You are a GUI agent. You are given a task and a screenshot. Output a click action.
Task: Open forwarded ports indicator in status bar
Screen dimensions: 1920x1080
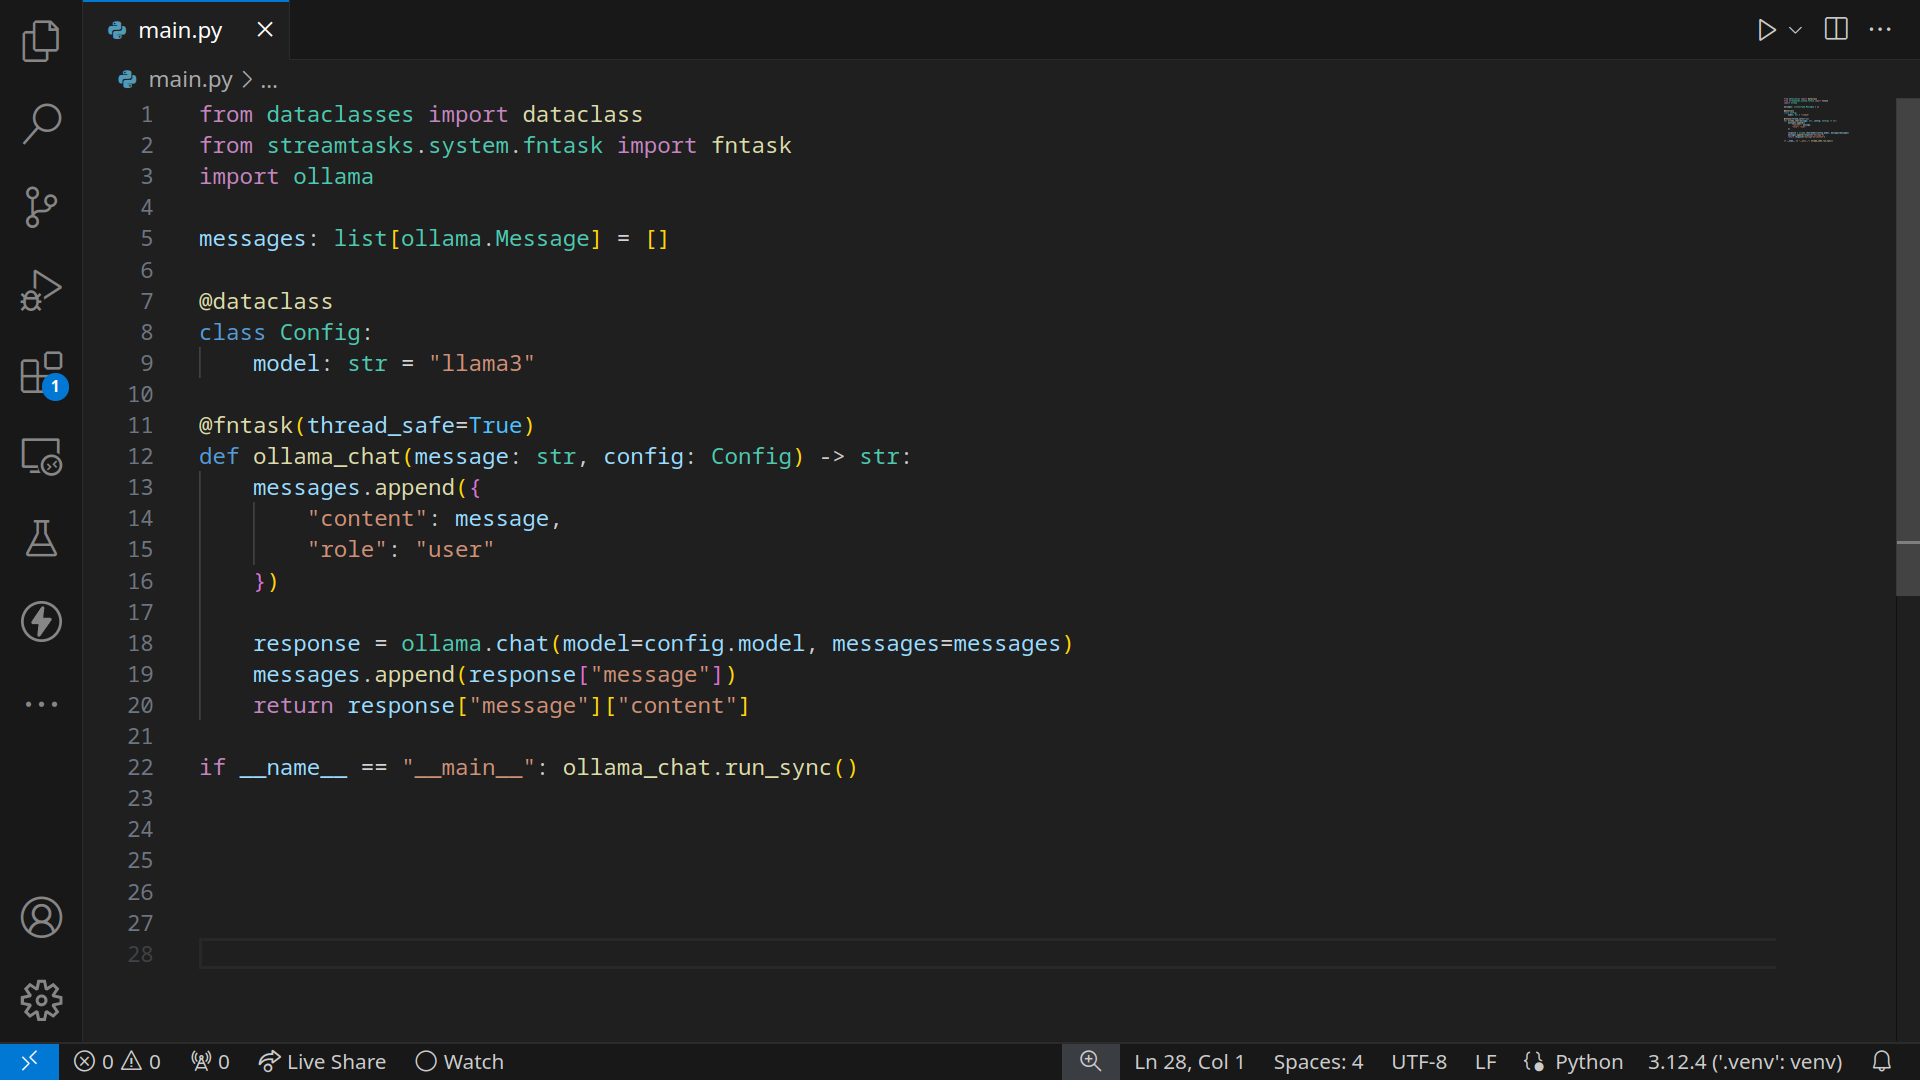pos(210,1061)
